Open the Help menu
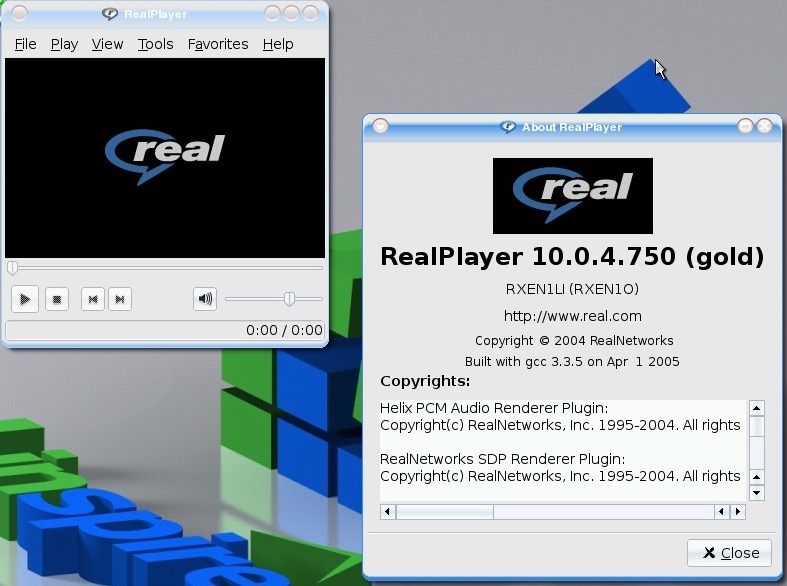787x586 pixels. pos(278,44)
